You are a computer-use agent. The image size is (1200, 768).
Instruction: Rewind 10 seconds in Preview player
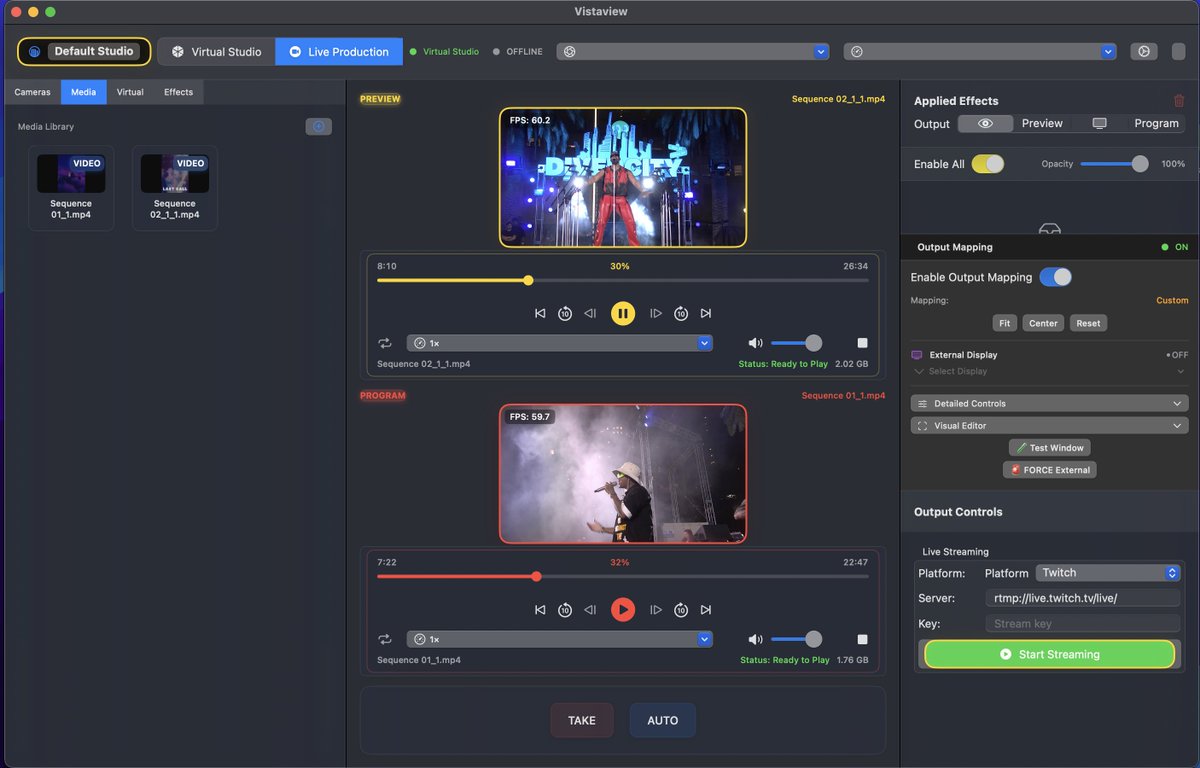pos(565,313)
